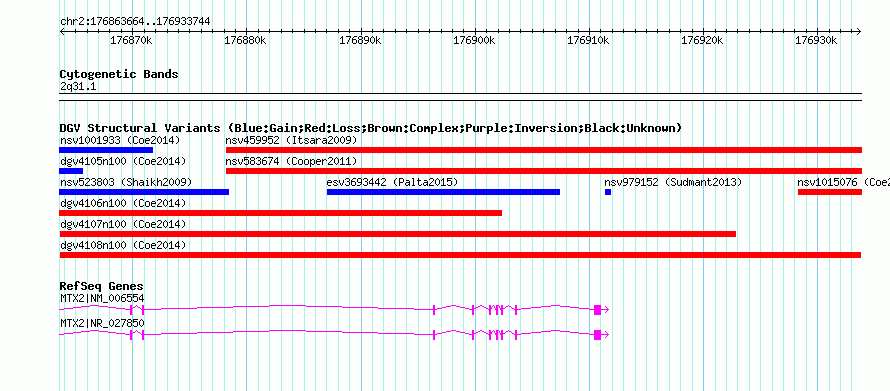This screenshot has width=890, height=391.
Task: Select the nsv459952 (Itsara2009) label
Action: [x=291, y=140]
